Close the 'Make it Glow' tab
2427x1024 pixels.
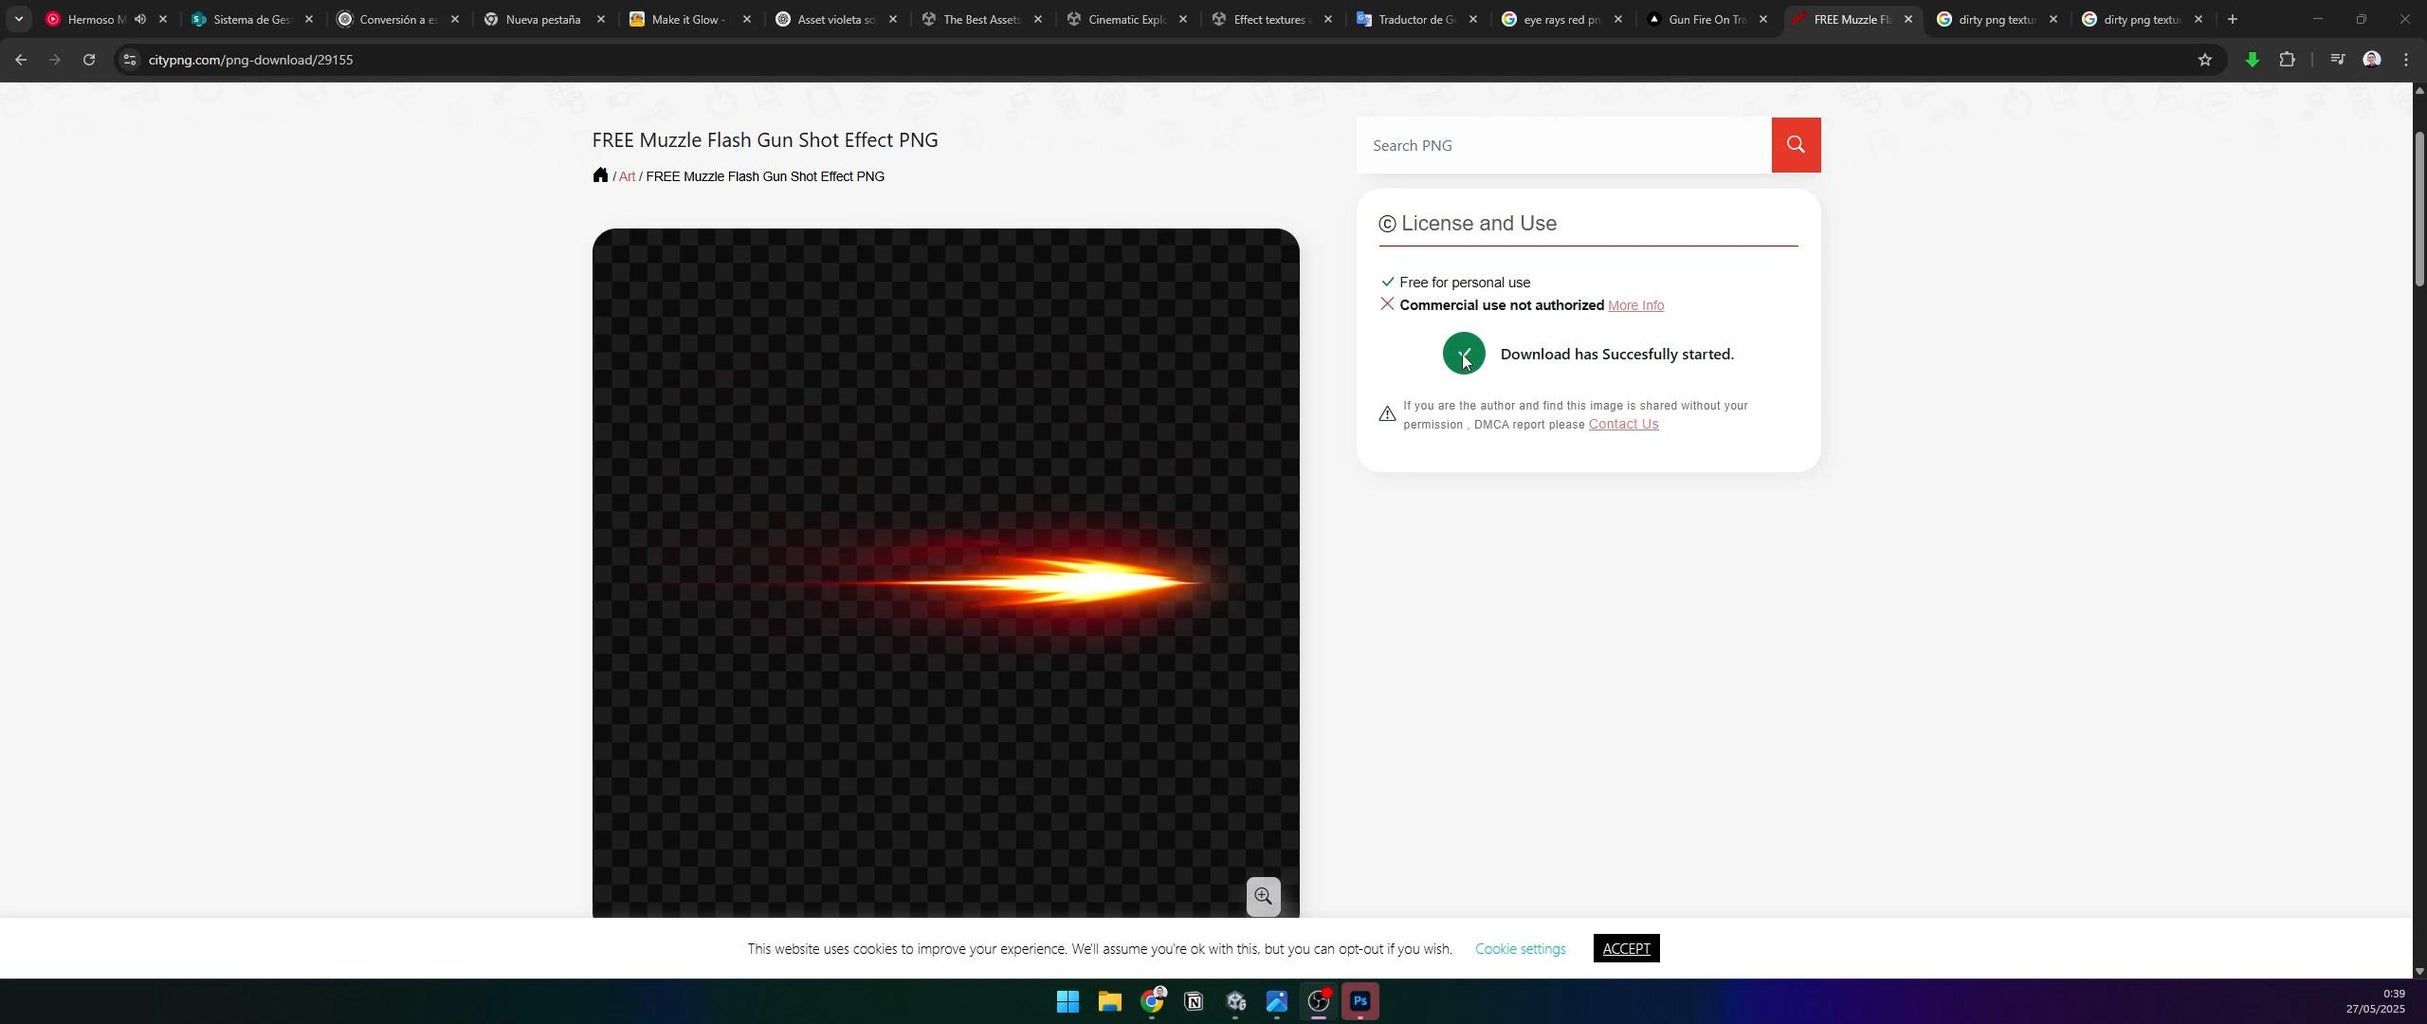tap(747, 19)
